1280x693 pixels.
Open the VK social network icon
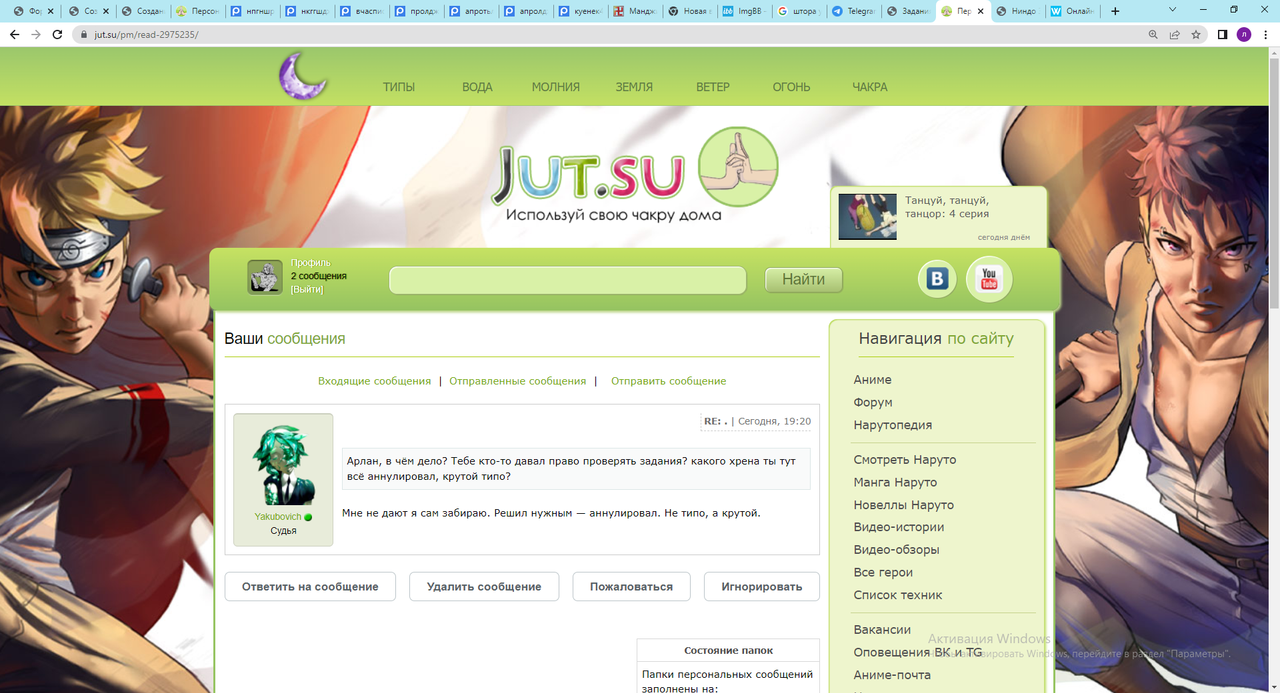tap(937, 279)
